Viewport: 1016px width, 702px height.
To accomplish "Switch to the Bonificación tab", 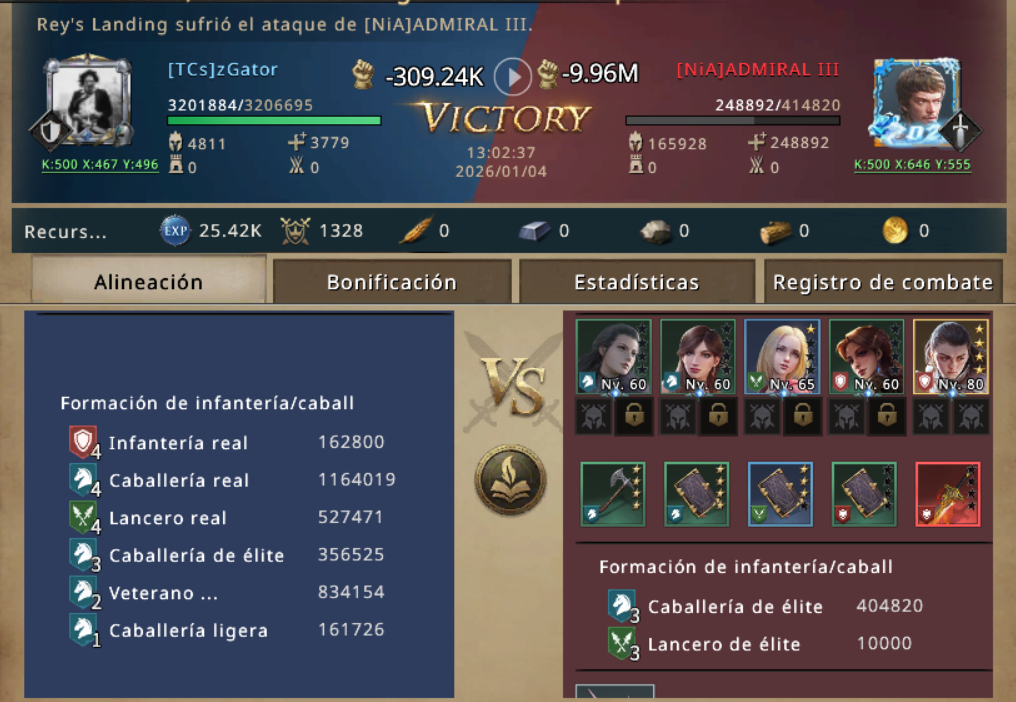I will [x=391, y=282].
